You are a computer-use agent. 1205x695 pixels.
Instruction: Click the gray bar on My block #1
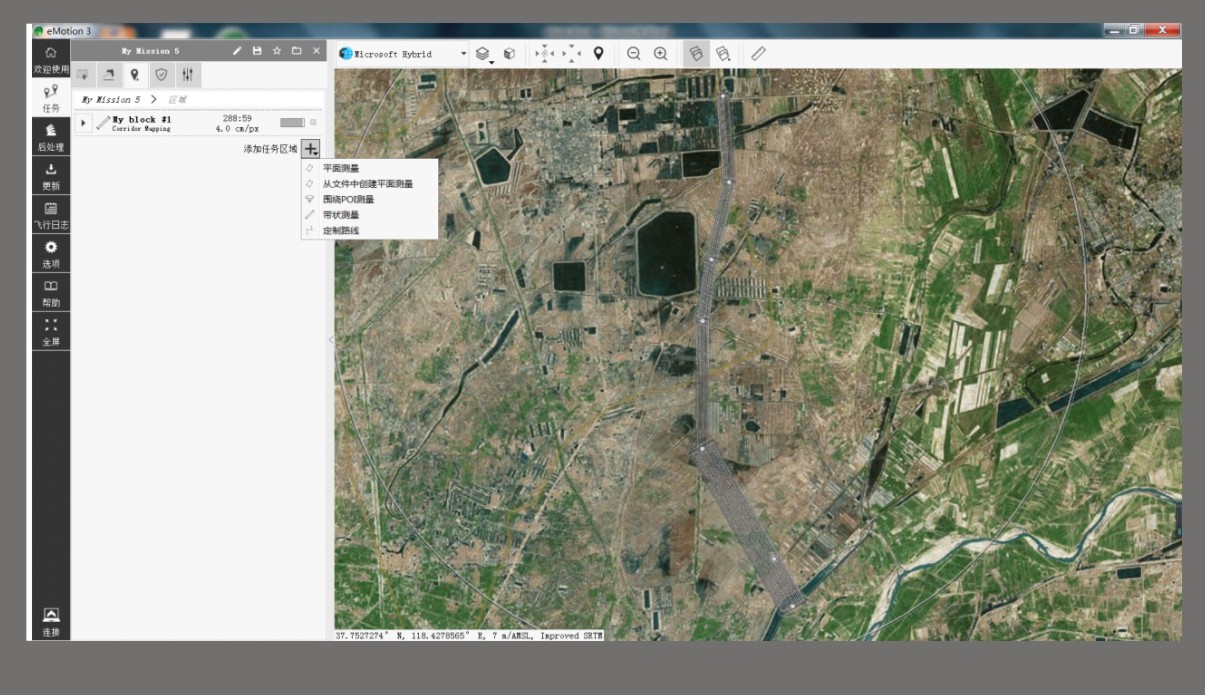tap(291, 122)
